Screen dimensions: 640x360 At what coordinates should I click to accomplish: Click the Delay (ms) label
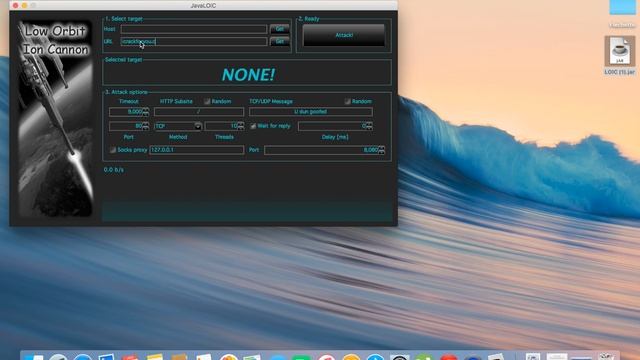(x=335, y=137)
